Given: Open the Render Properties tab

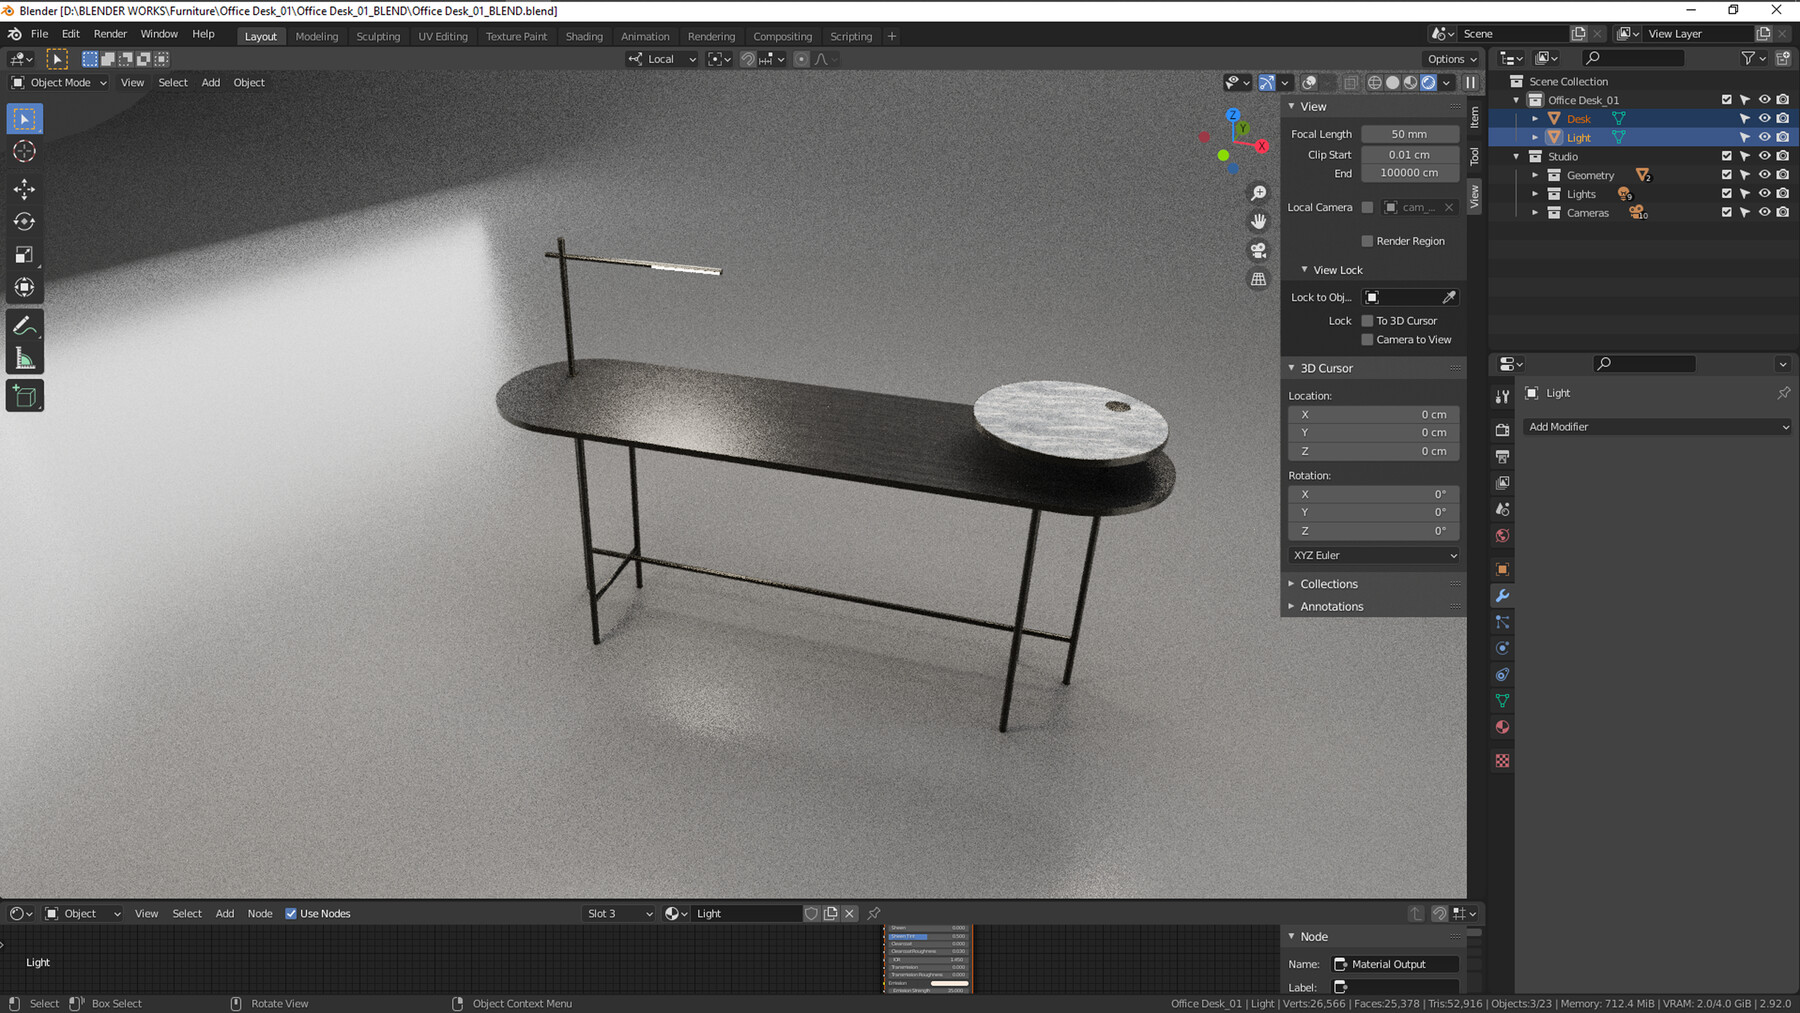Looking at the screenshot, I should coord(1502,429).
